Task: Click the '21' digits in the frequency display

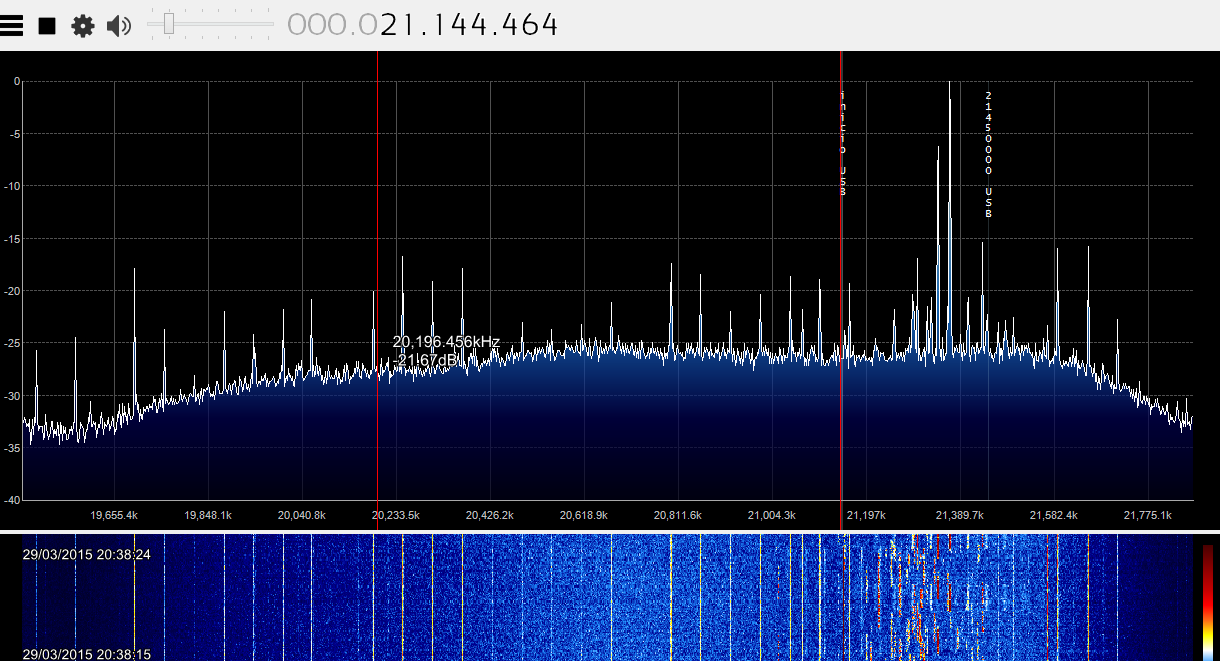Action: (x=397, y=25)
